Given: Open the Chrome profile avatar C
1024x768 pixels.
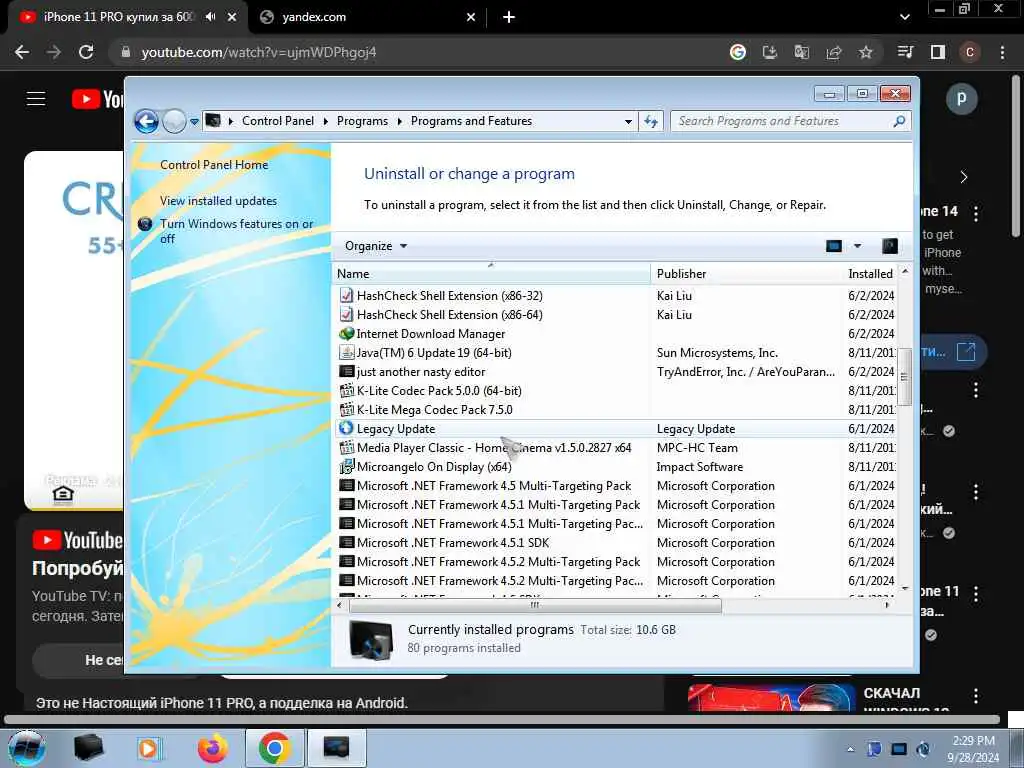Looking at the screenshot, I should click(x=970, y=52).
